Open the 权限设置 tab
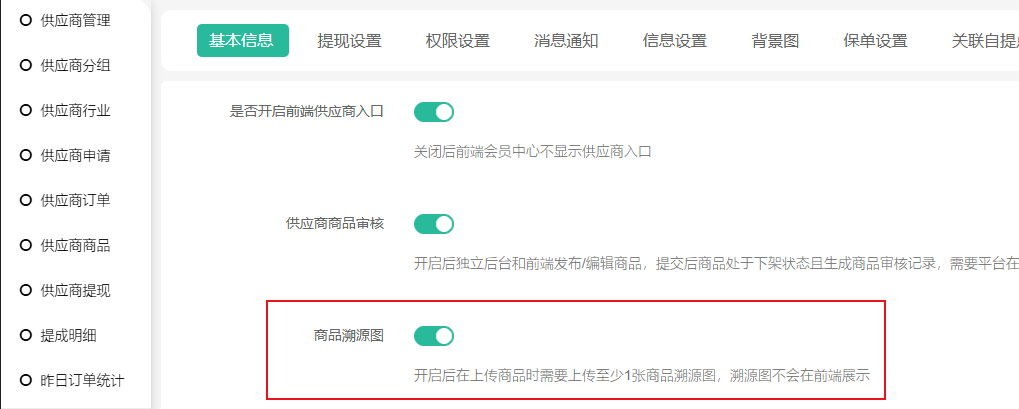 coord(457,41)
